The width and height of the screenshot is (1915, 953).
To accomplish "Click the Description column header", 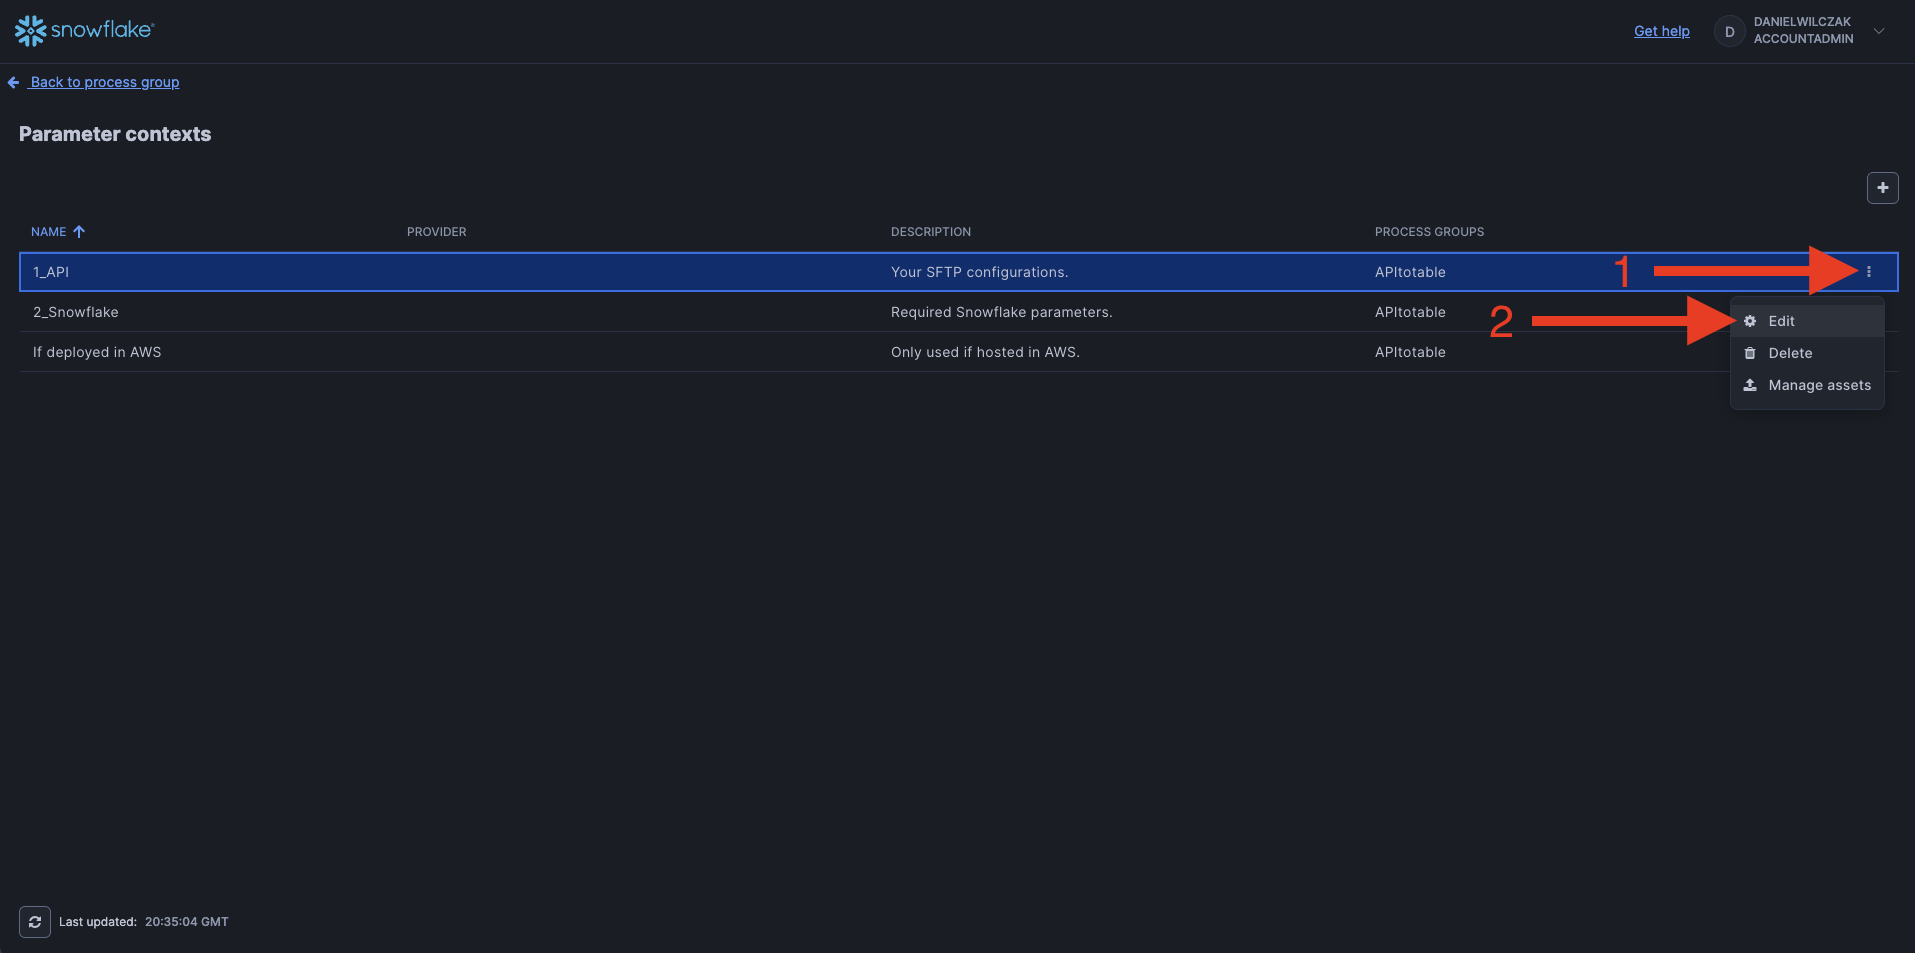I will (x=930, y=232).
